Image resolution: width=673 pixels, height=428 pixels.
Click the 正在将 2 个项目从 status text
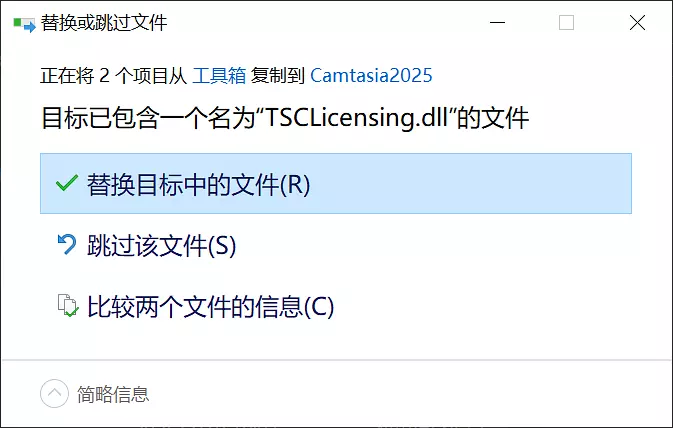click(114, 76)
